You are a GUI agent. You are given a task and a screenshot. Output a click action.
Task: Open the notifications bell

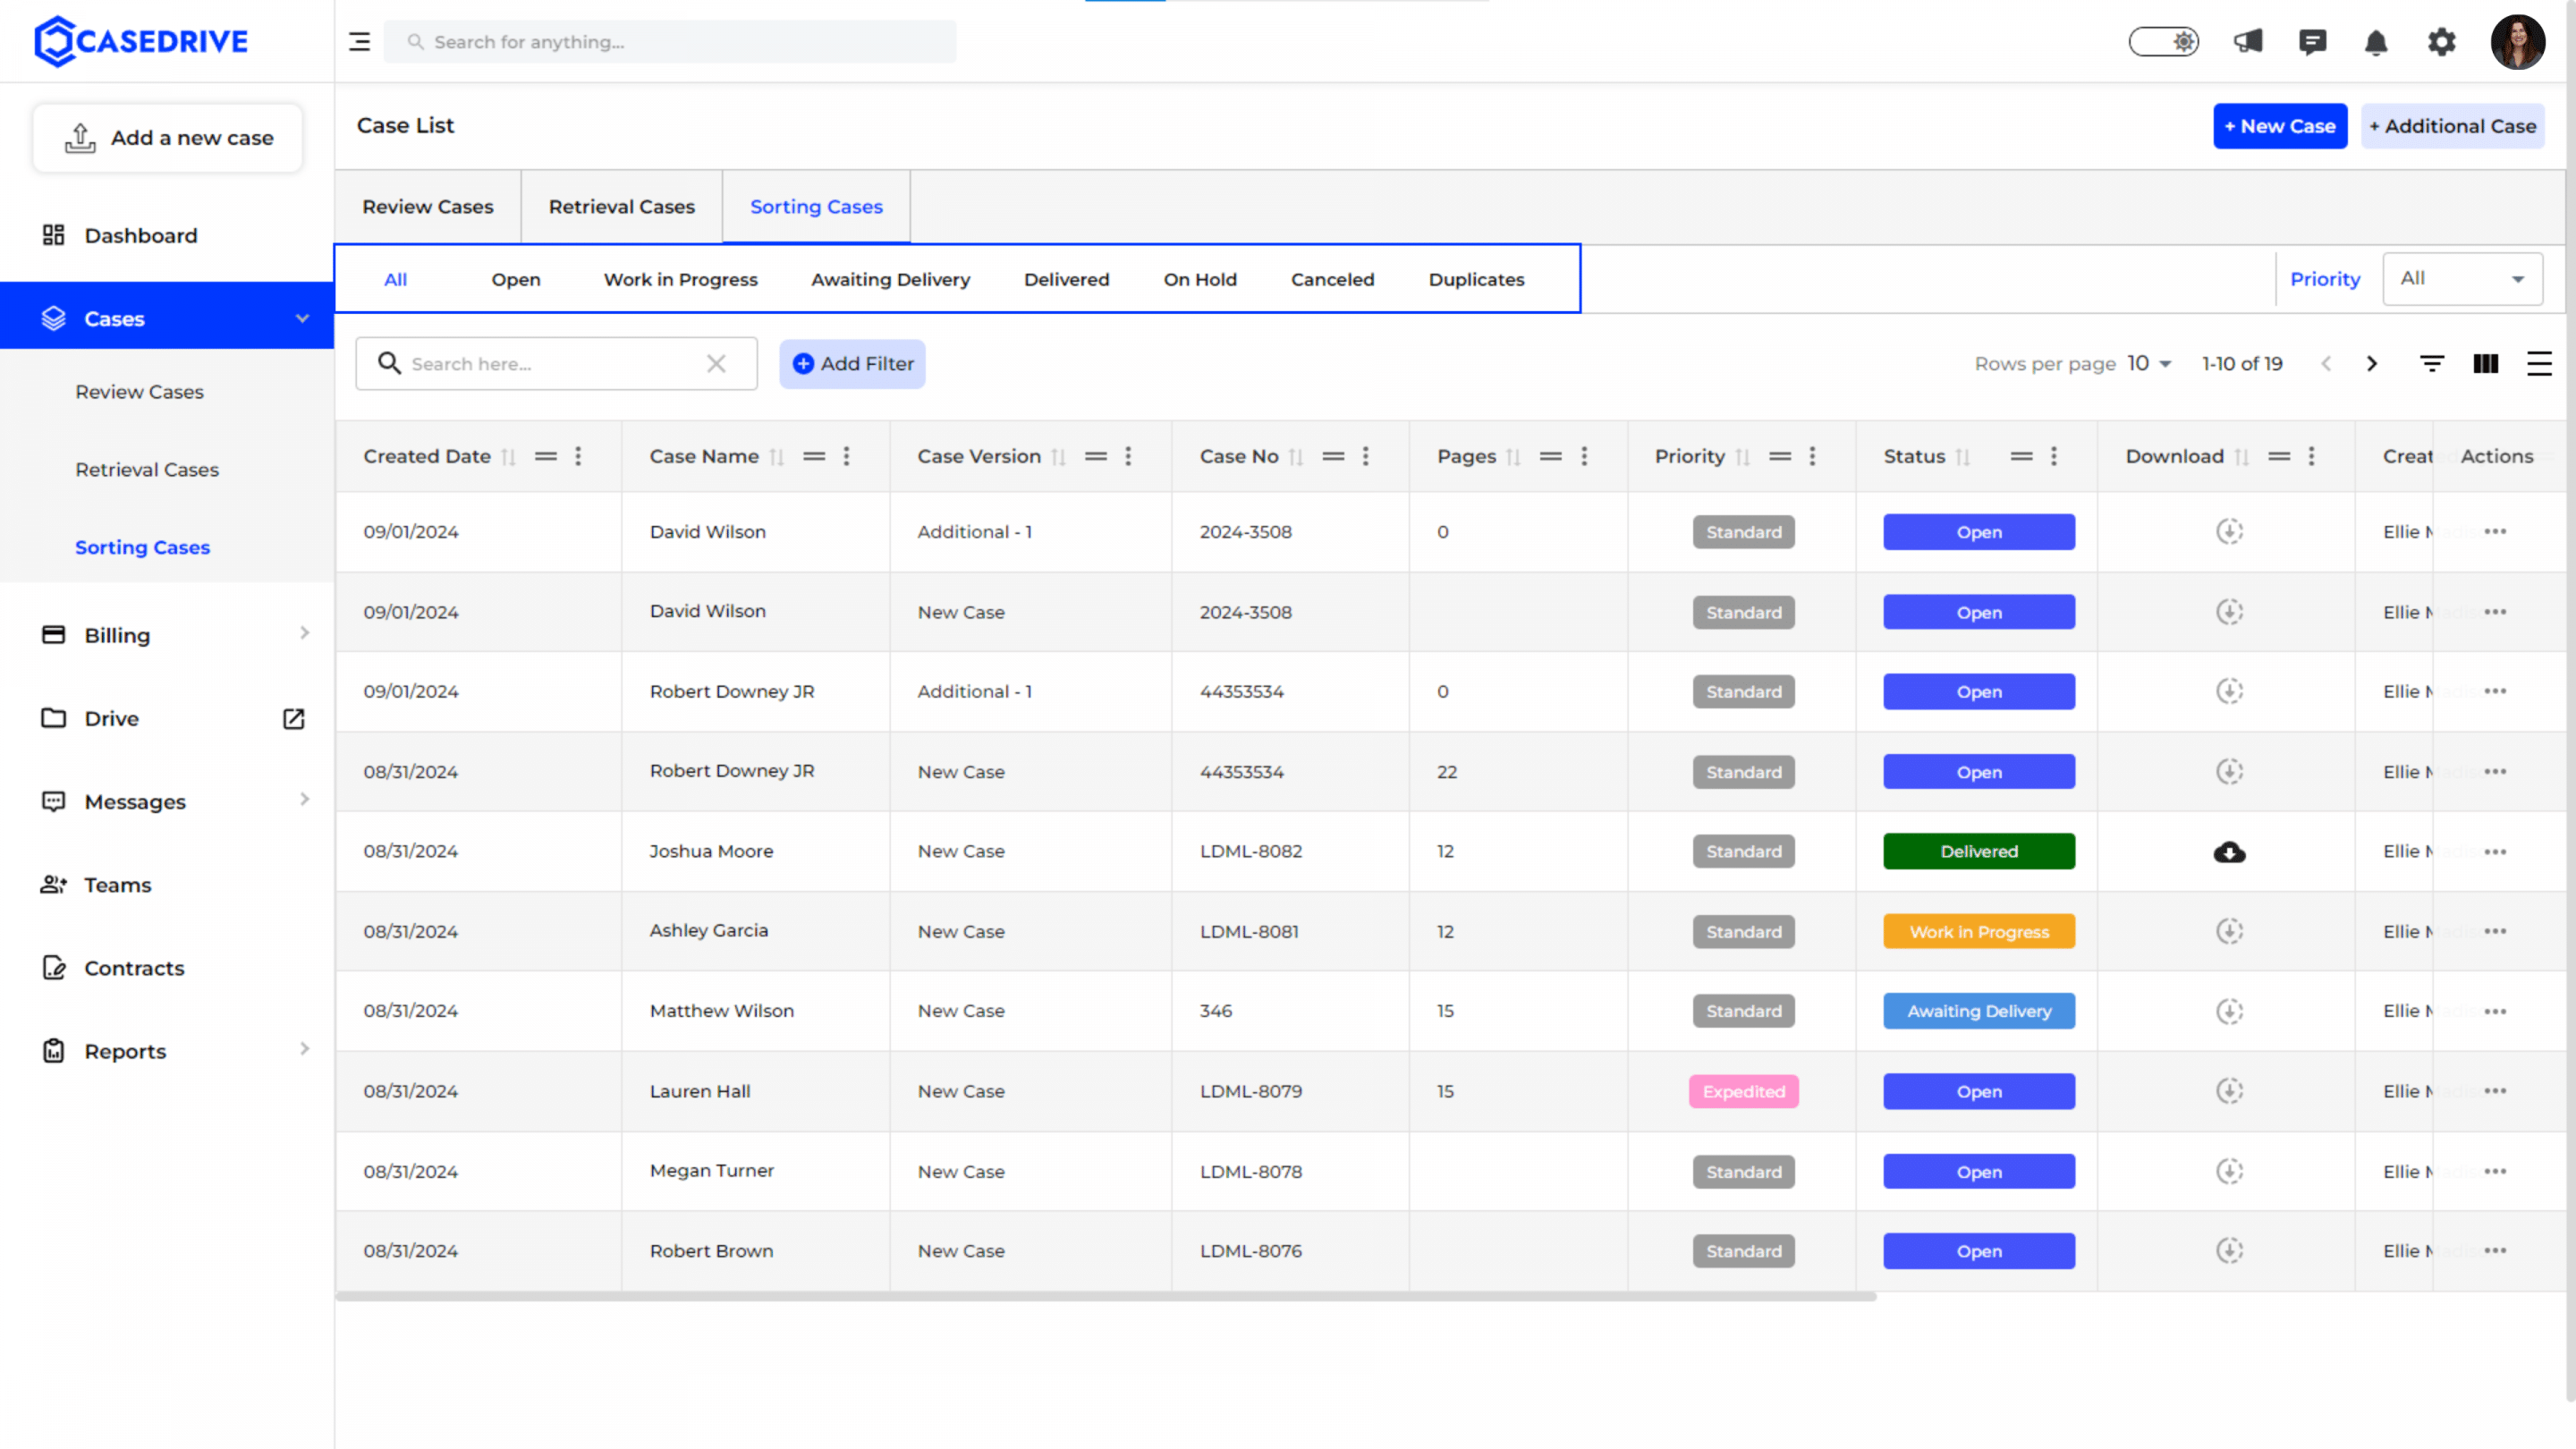[2376, 42]
